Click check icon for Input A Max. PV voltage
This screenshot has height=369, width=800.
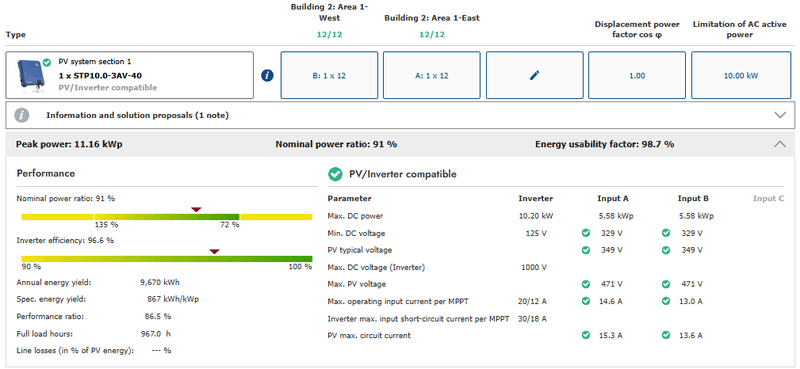[586, 284]
